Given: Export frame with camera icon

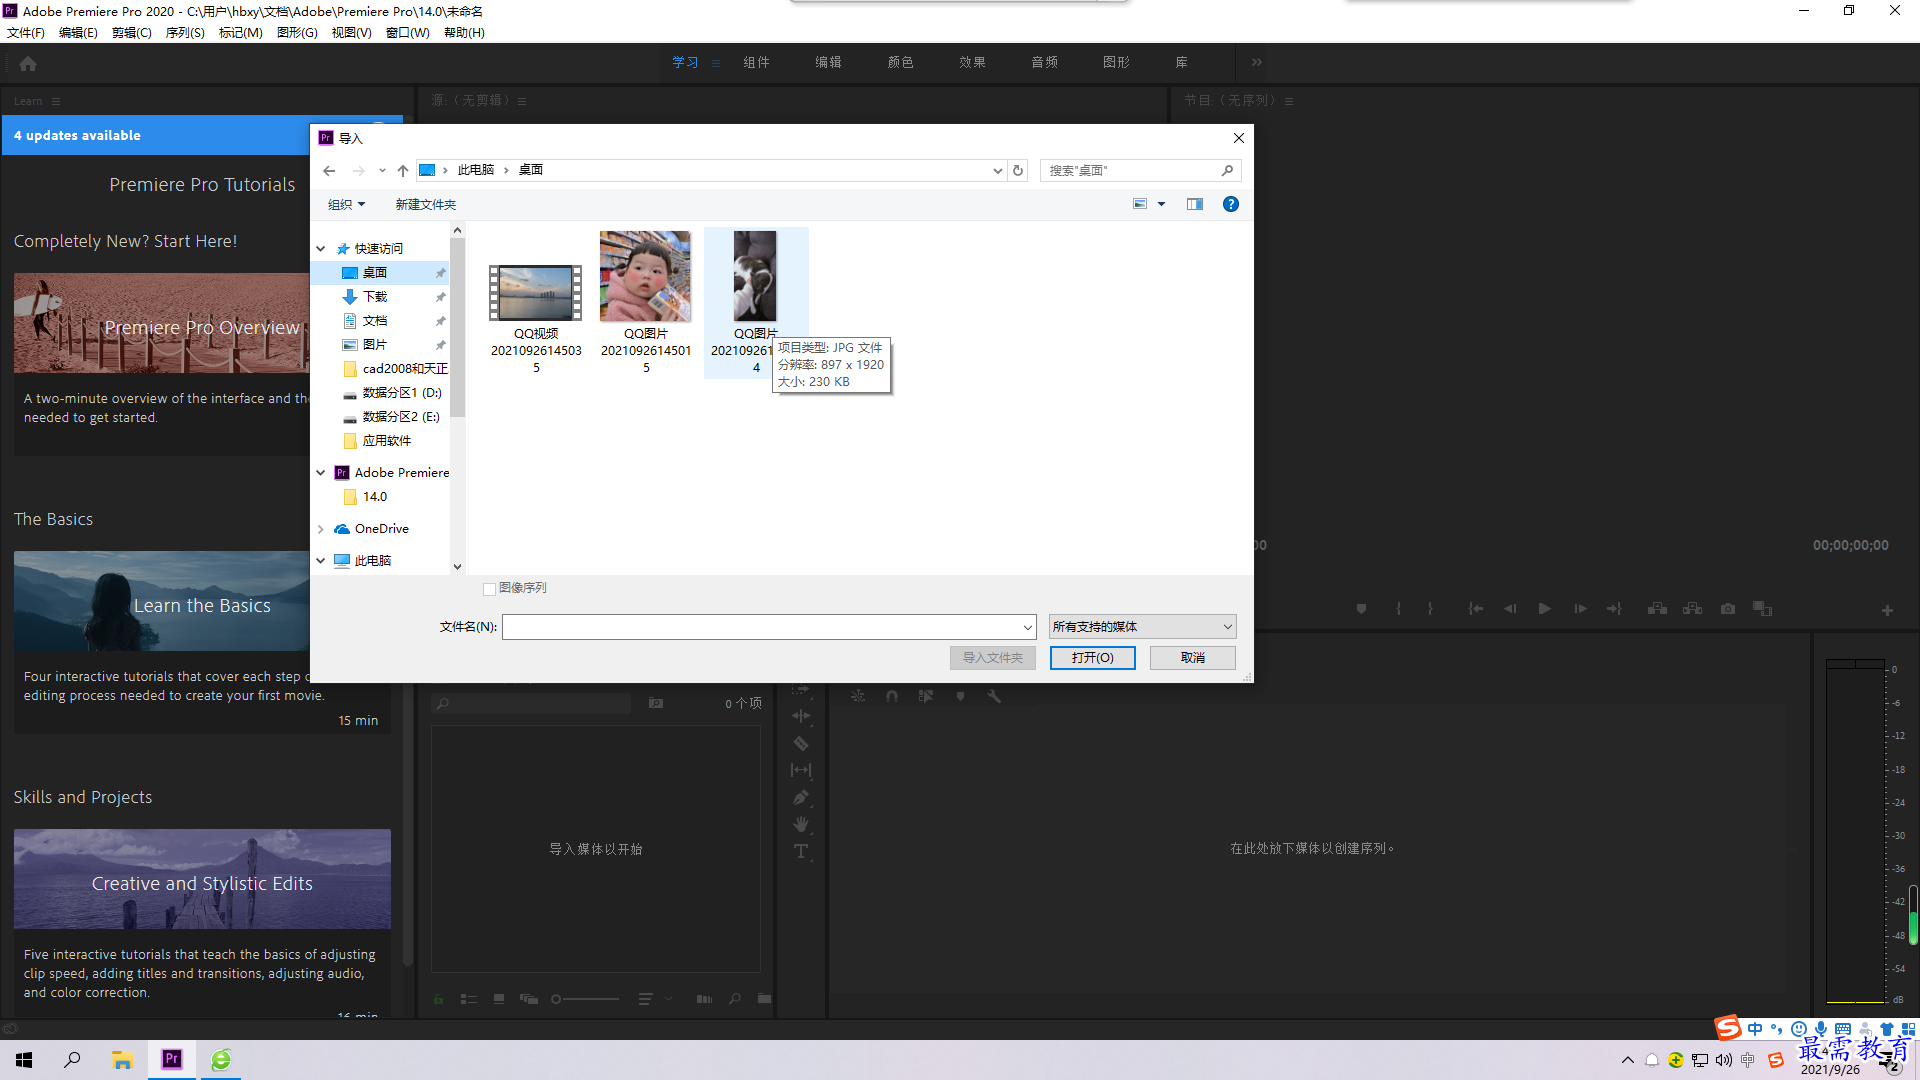Looking at the screenshot, I should 1728,608.
